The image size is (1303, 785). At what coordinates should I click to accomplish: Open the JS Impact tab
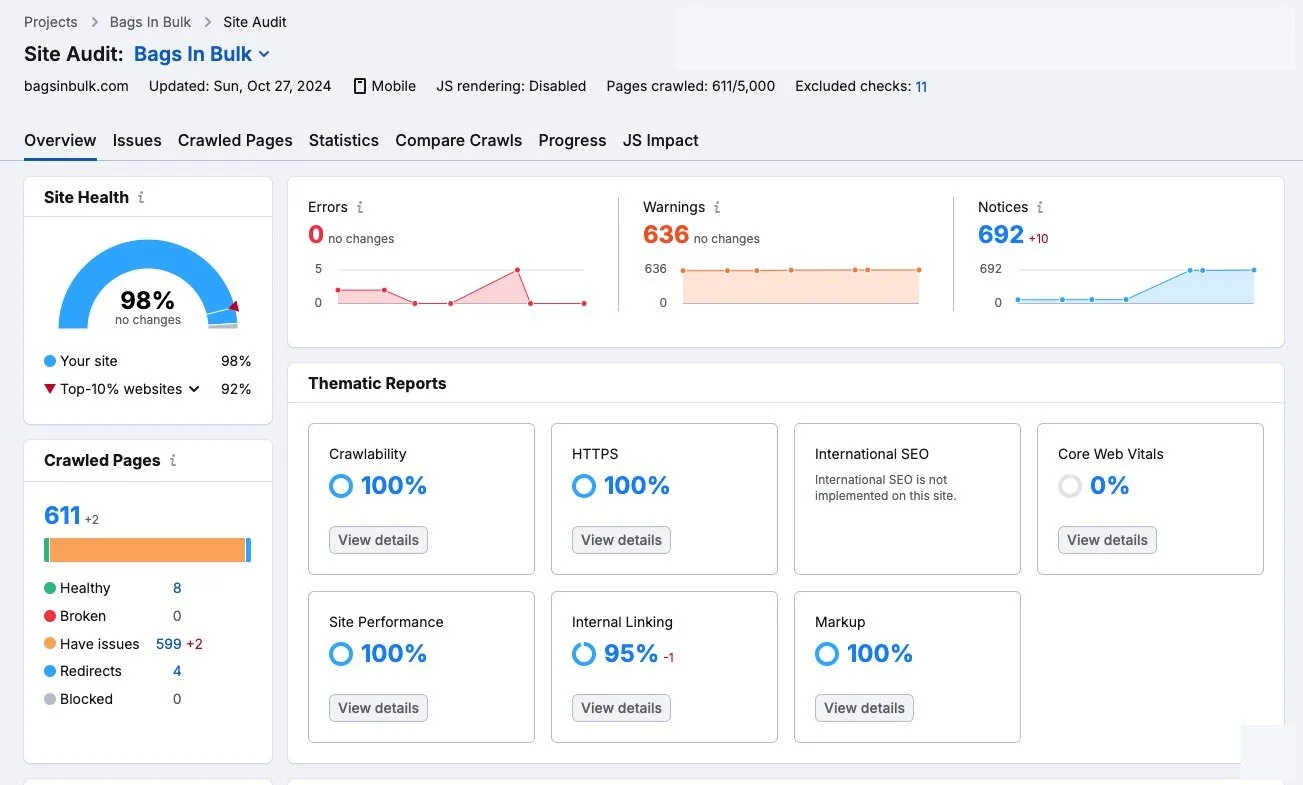point(661,140)
